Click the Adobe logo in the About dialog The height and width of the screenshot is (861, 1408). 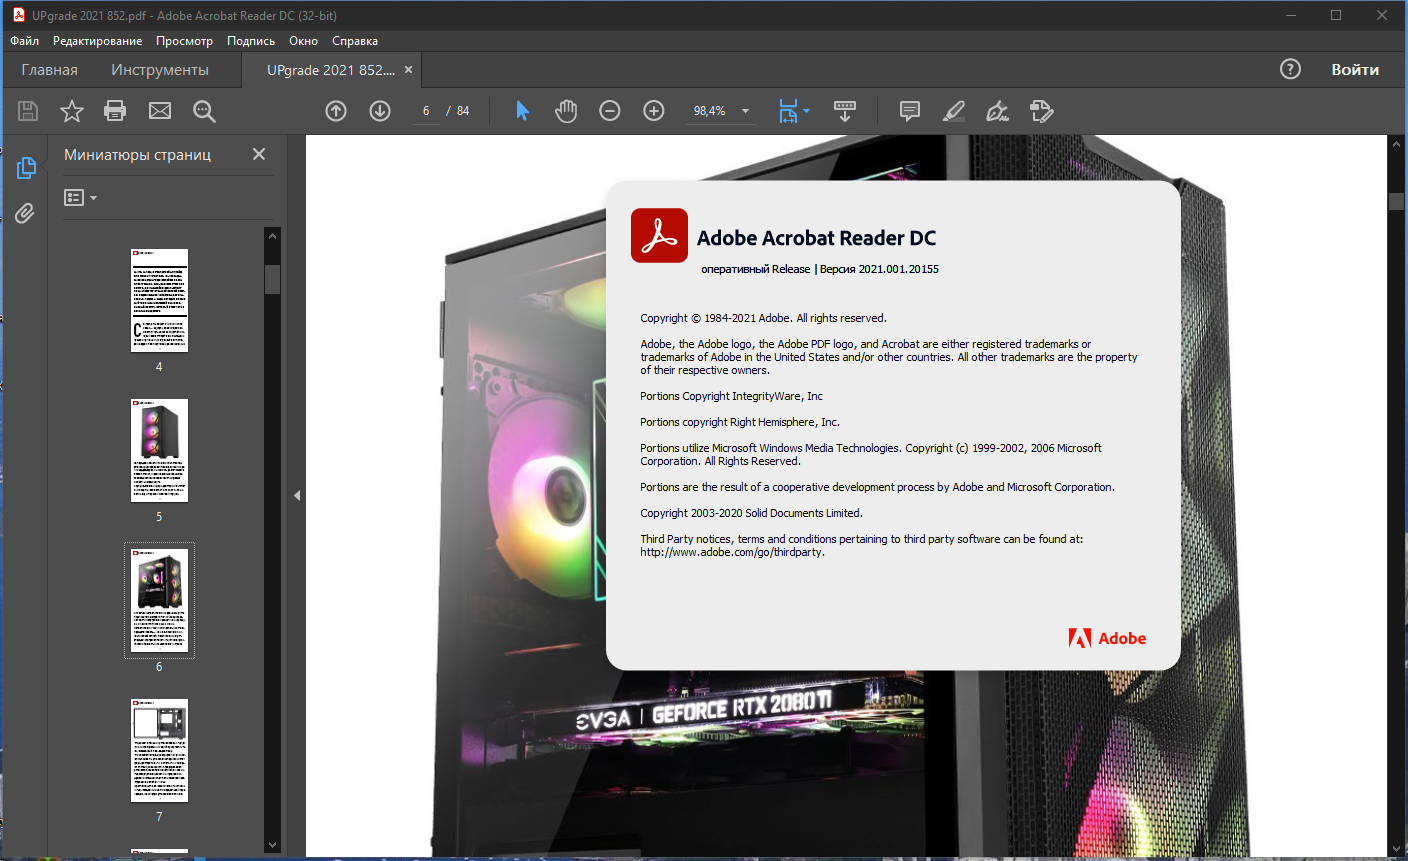point(1107,638)
